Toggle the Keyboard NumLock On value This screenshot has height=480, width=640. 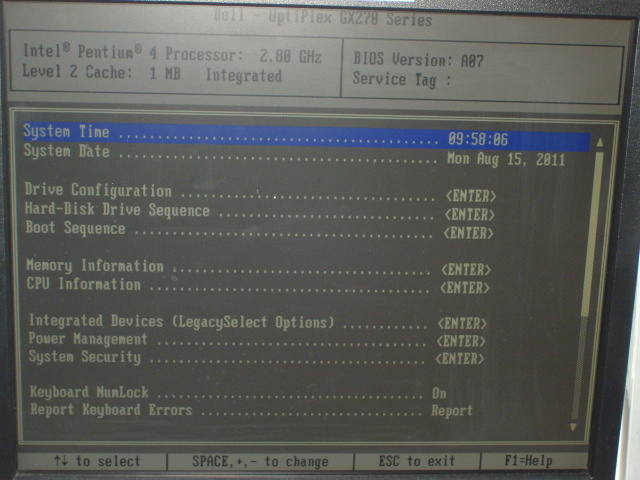click(439, 393)
